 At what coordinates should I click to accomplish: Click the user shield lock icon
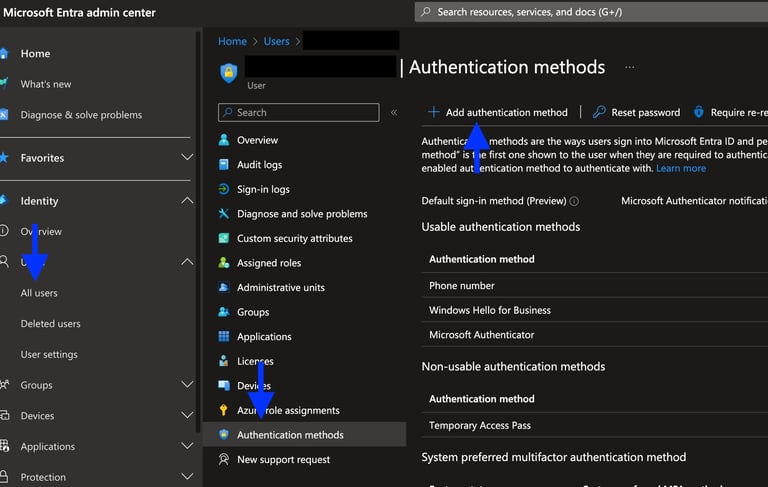coord(228,73)
